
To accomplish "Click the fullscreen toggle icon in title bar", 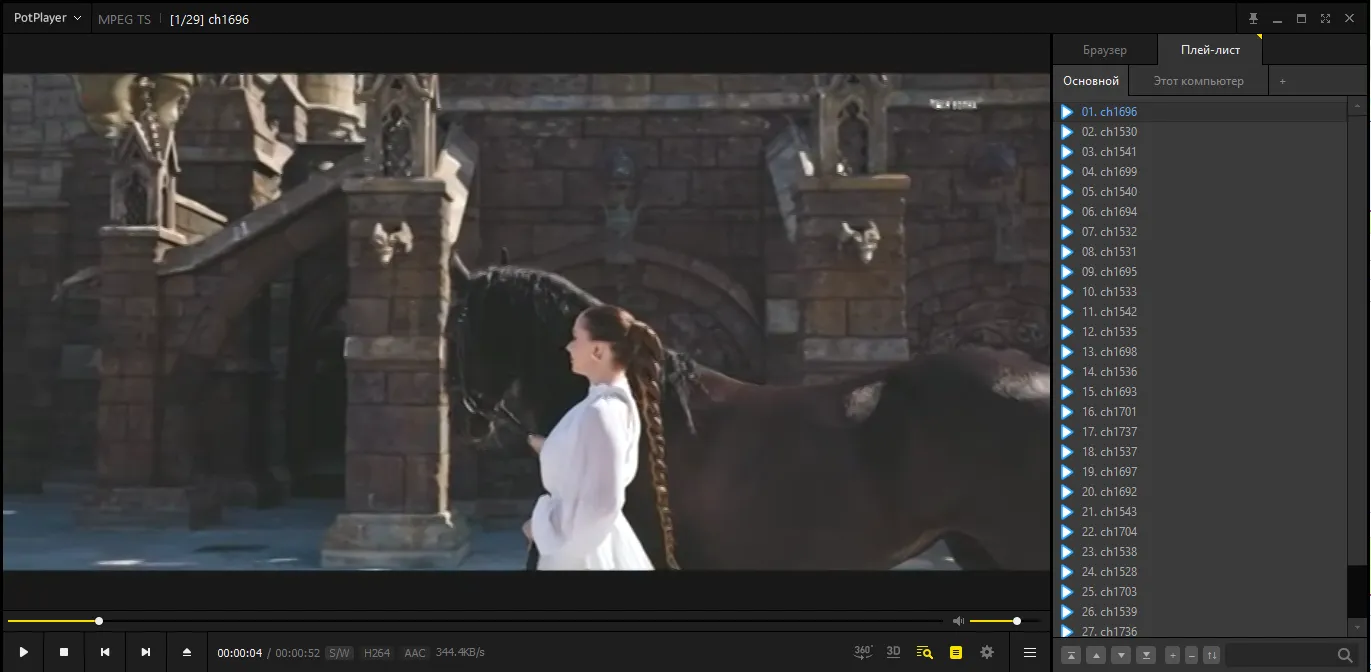I will click(x=1325, y=18).
